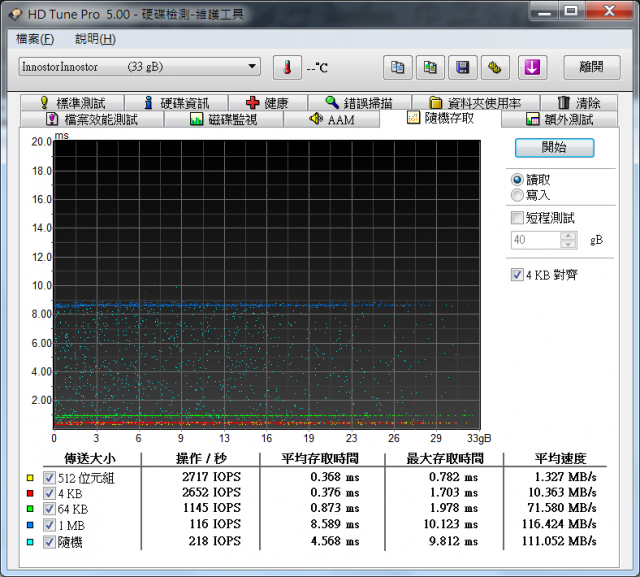Toggle the 4 KB 對齊 alignment checkbox
Image resolution: width=640 pixels, height=577 pixels.
coord(517,275)
